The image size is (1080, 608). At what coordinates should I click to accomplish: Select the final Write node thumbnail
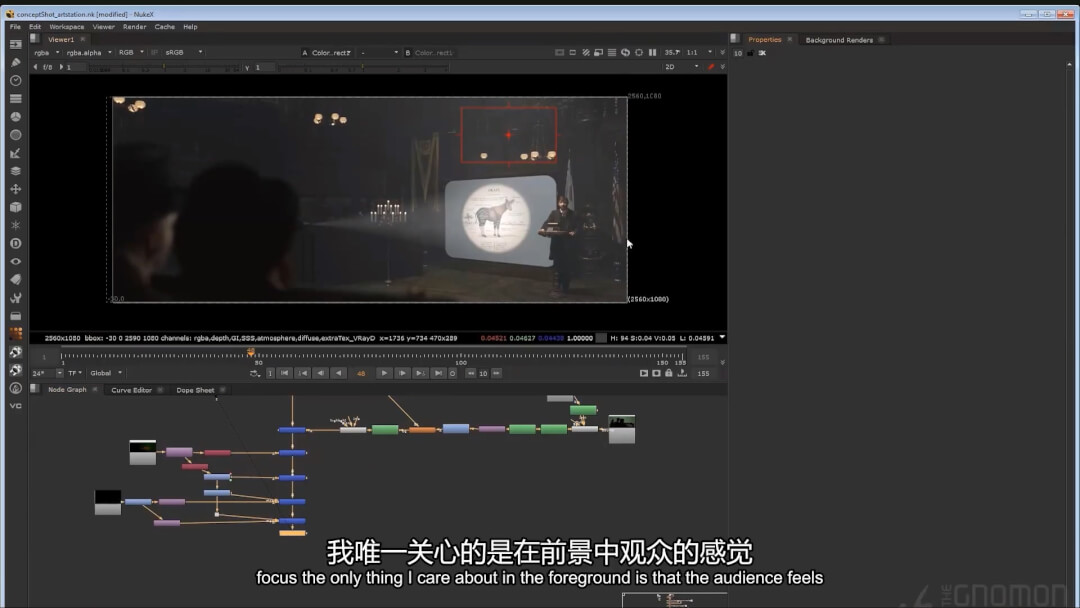pos(621,429)
